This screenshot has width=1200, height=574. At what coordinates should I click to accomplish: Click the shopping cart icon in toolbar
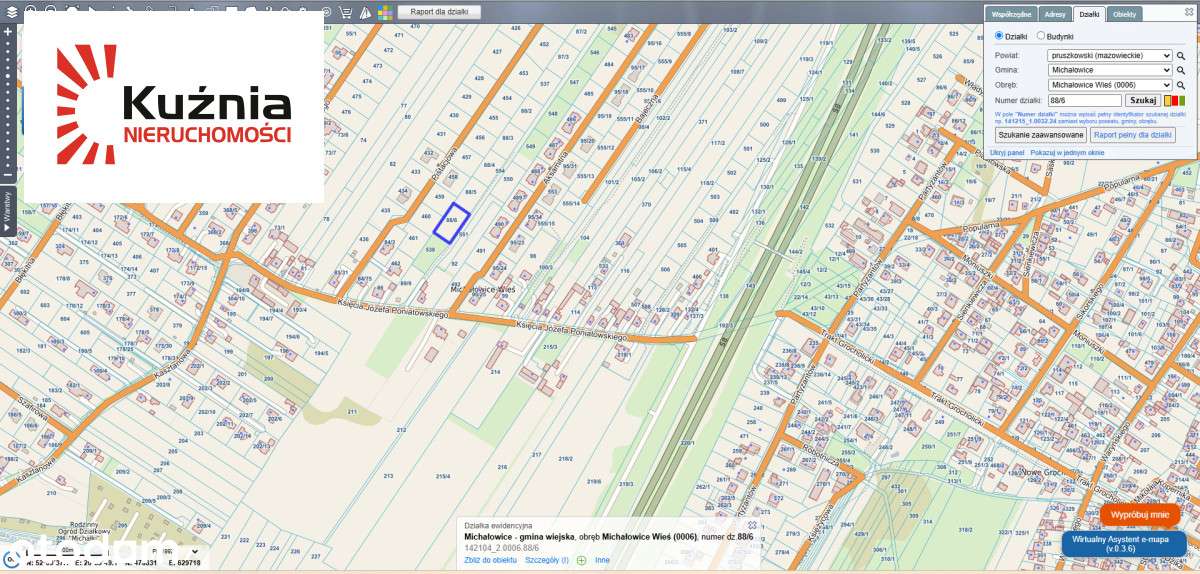346,12
